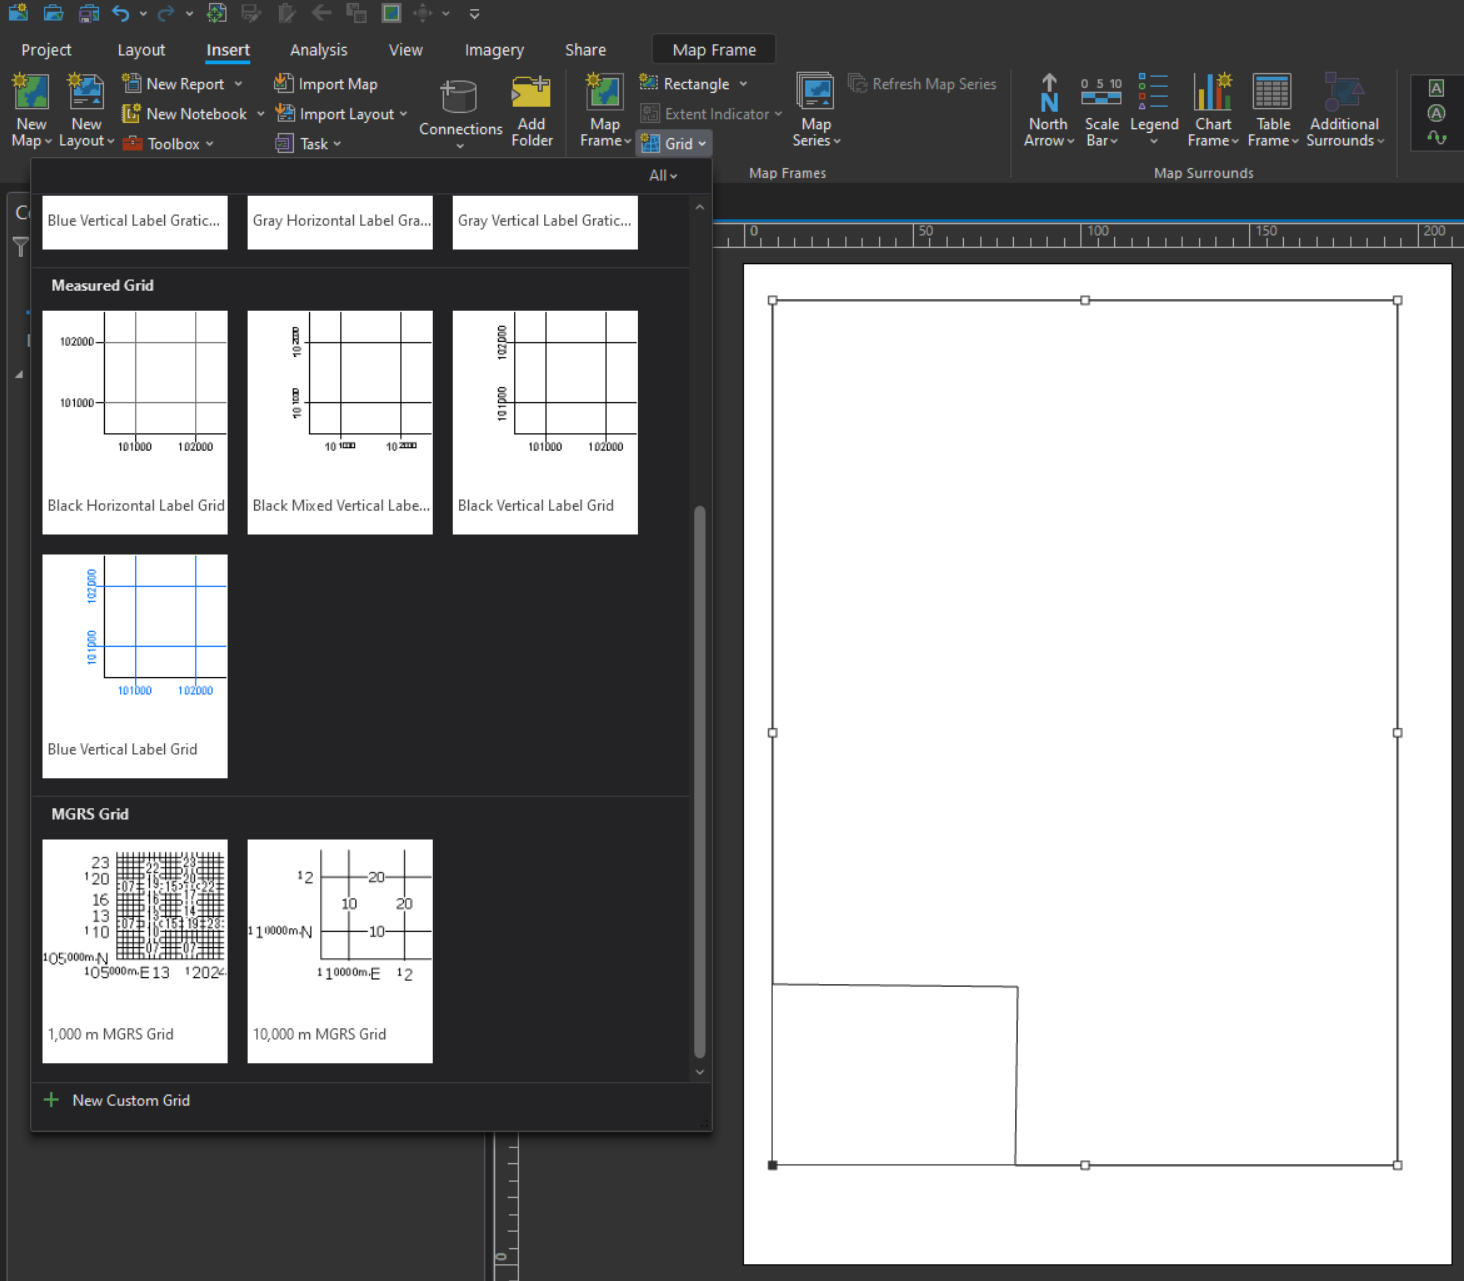The width and height of the screenshot is (1464, 1281).
Task: Click the Add Folder icon
Action: point(531,94)
